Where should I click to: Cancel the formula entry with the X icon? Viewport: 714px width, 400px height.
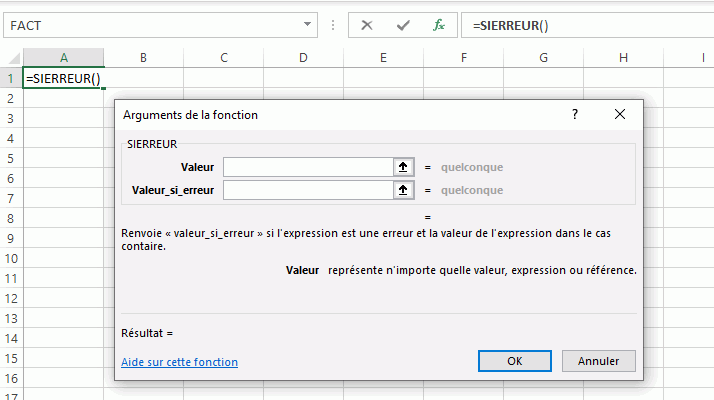[x=367, y=25]
